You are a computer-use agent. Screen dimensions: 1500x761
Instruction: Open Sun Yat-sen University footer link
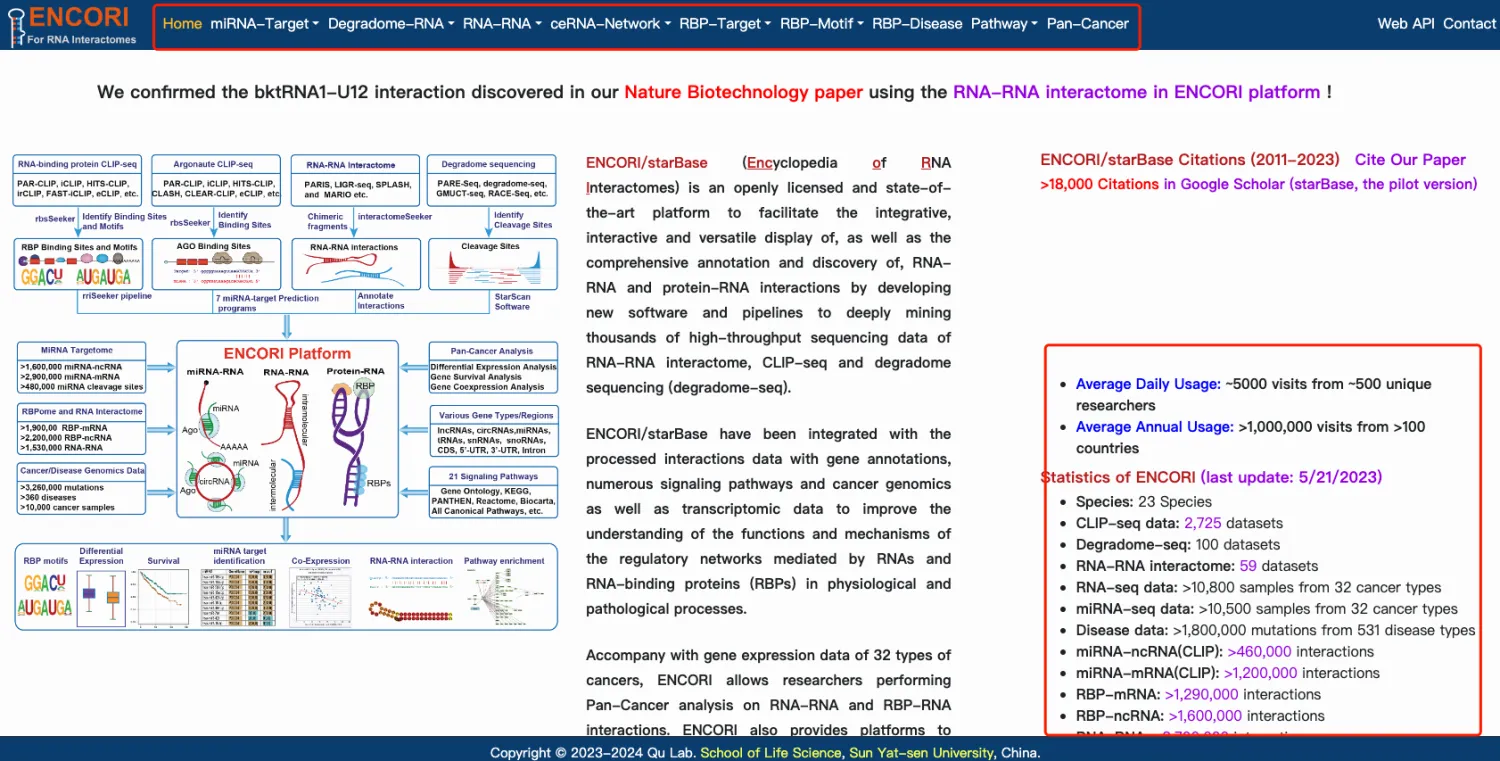(x=921, y=753)
